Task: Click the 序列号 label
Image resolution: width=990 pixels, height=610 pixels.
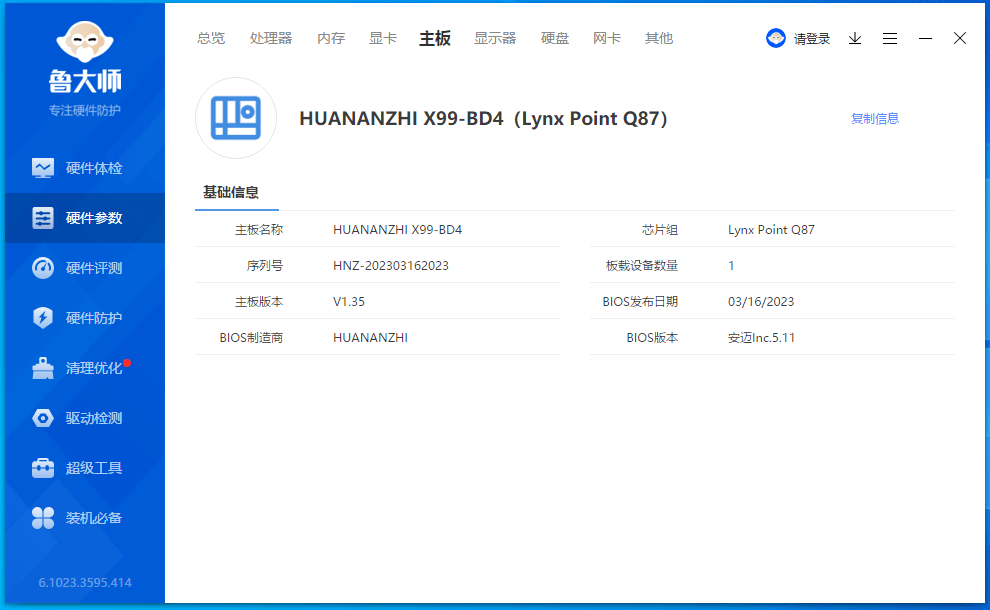Action: (265, 266)
